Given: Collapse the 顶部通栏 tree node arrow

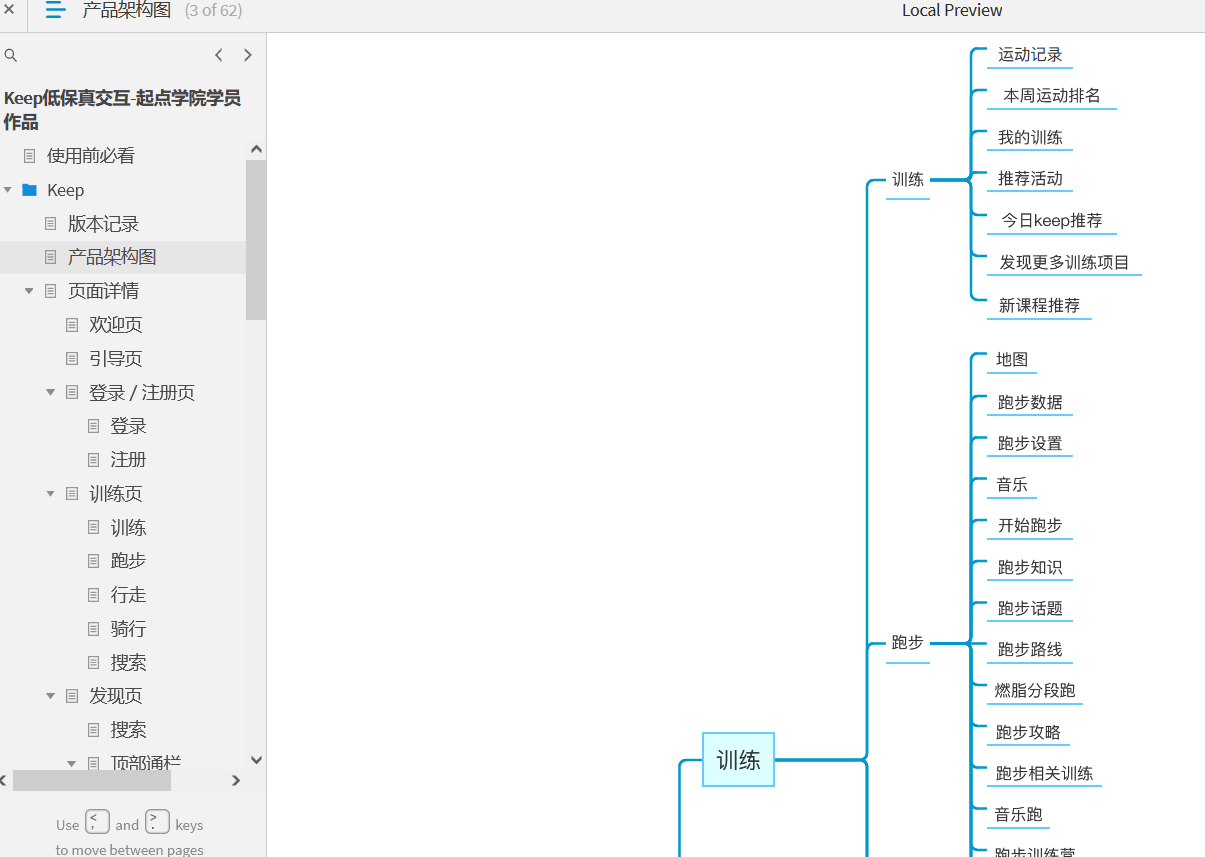Looking at the screenshot, I should (72, 763).
